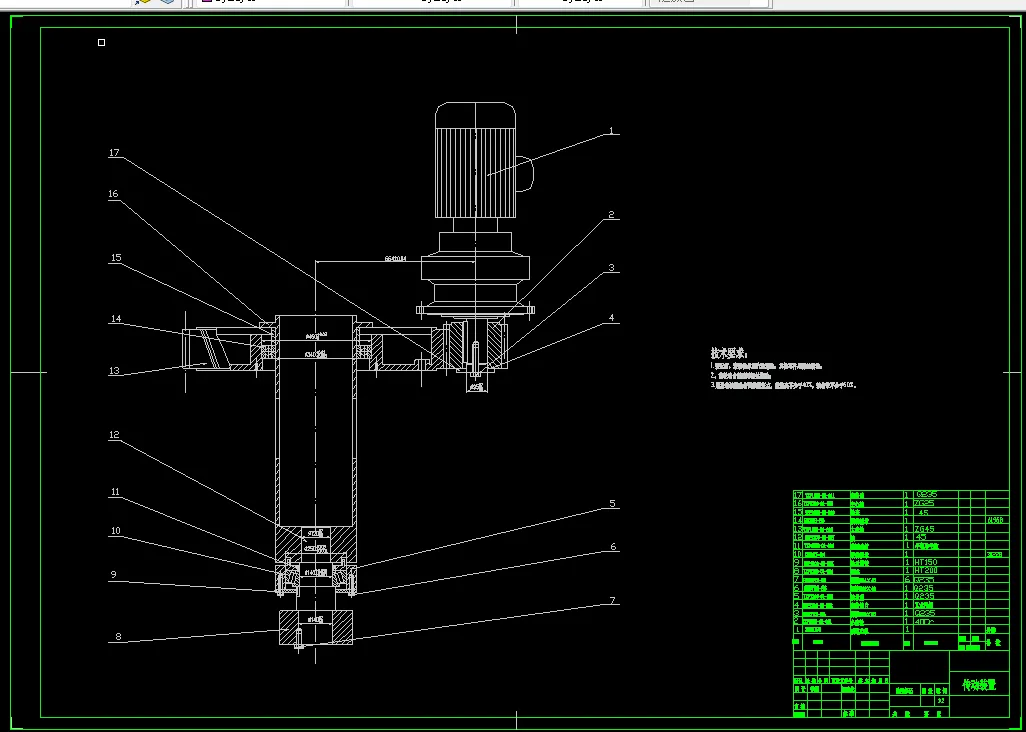Click callout number 17 on the left side
1026x732 pixels.
pos(115,152)
